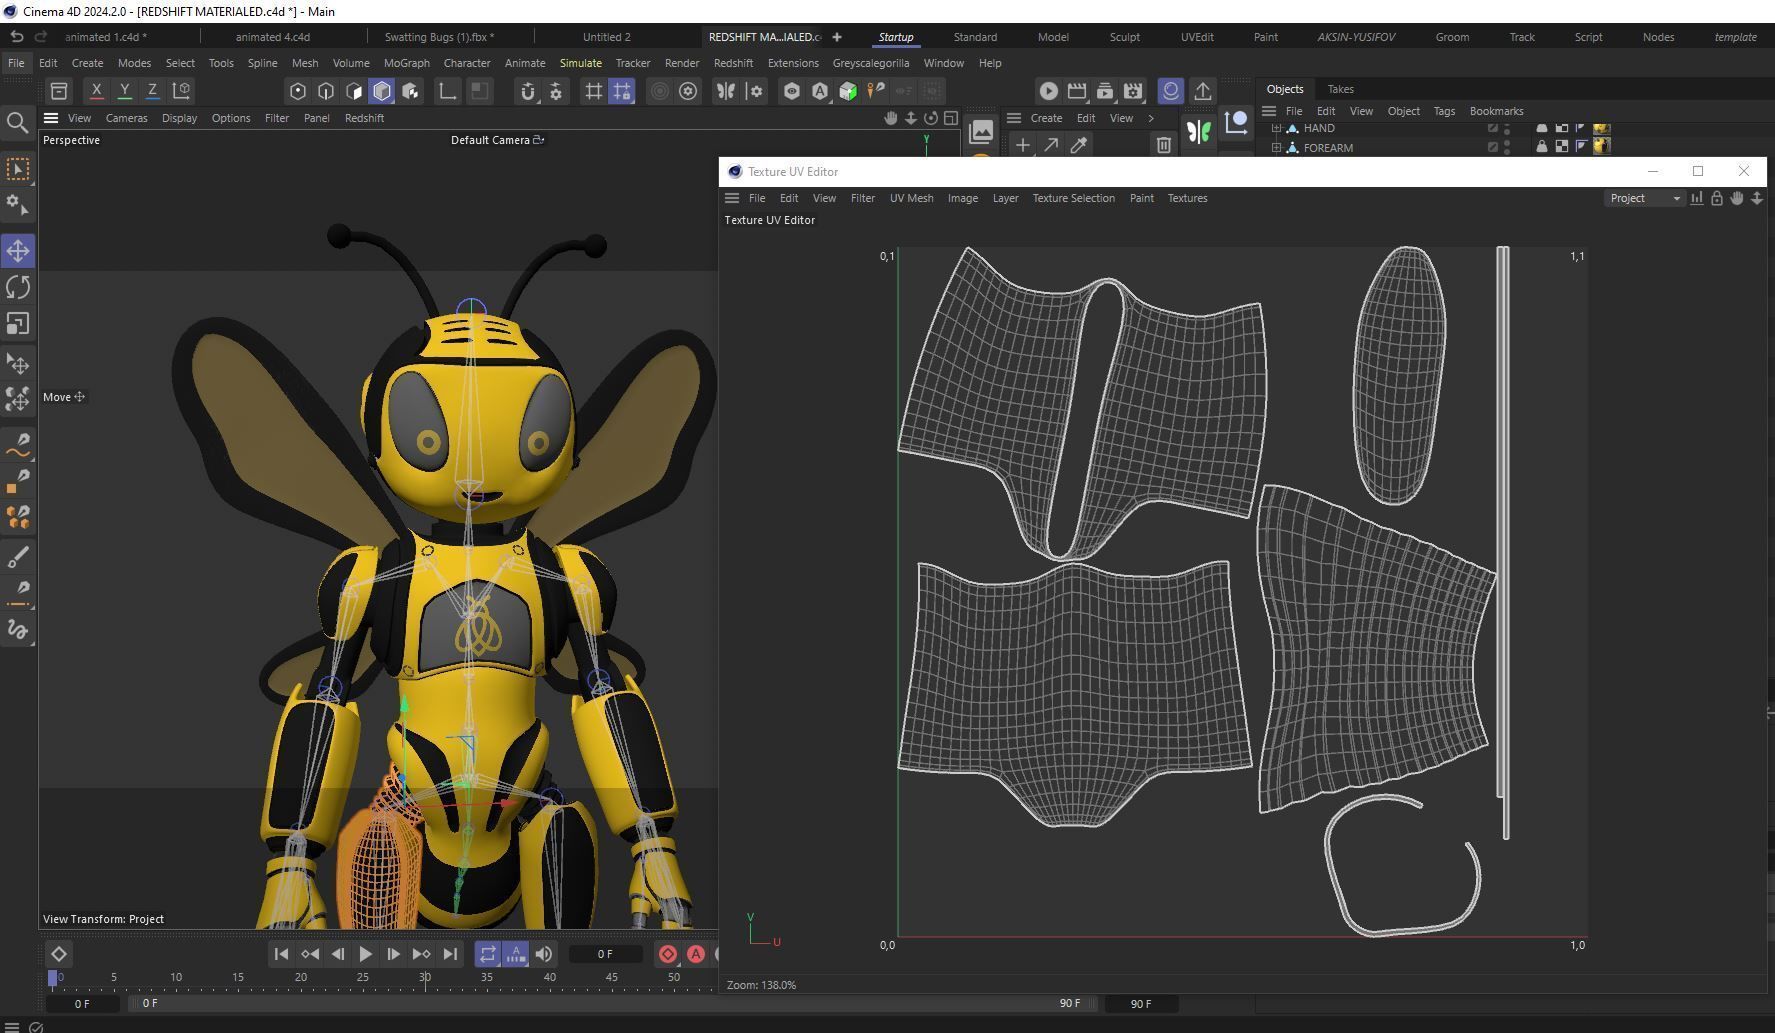The image size is (1775, 1033).
Task: Open material manager hamburger menu
Action: tap(1013, 118)
